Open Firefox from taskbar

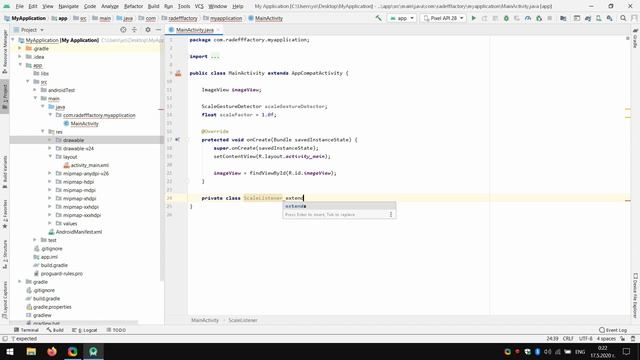tap(52, 351)
